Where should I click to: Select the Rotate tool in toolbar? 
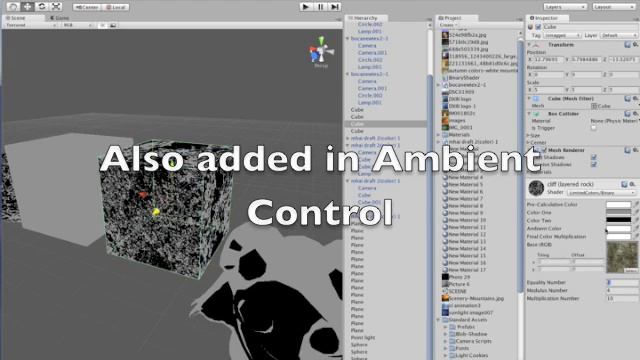42,7
